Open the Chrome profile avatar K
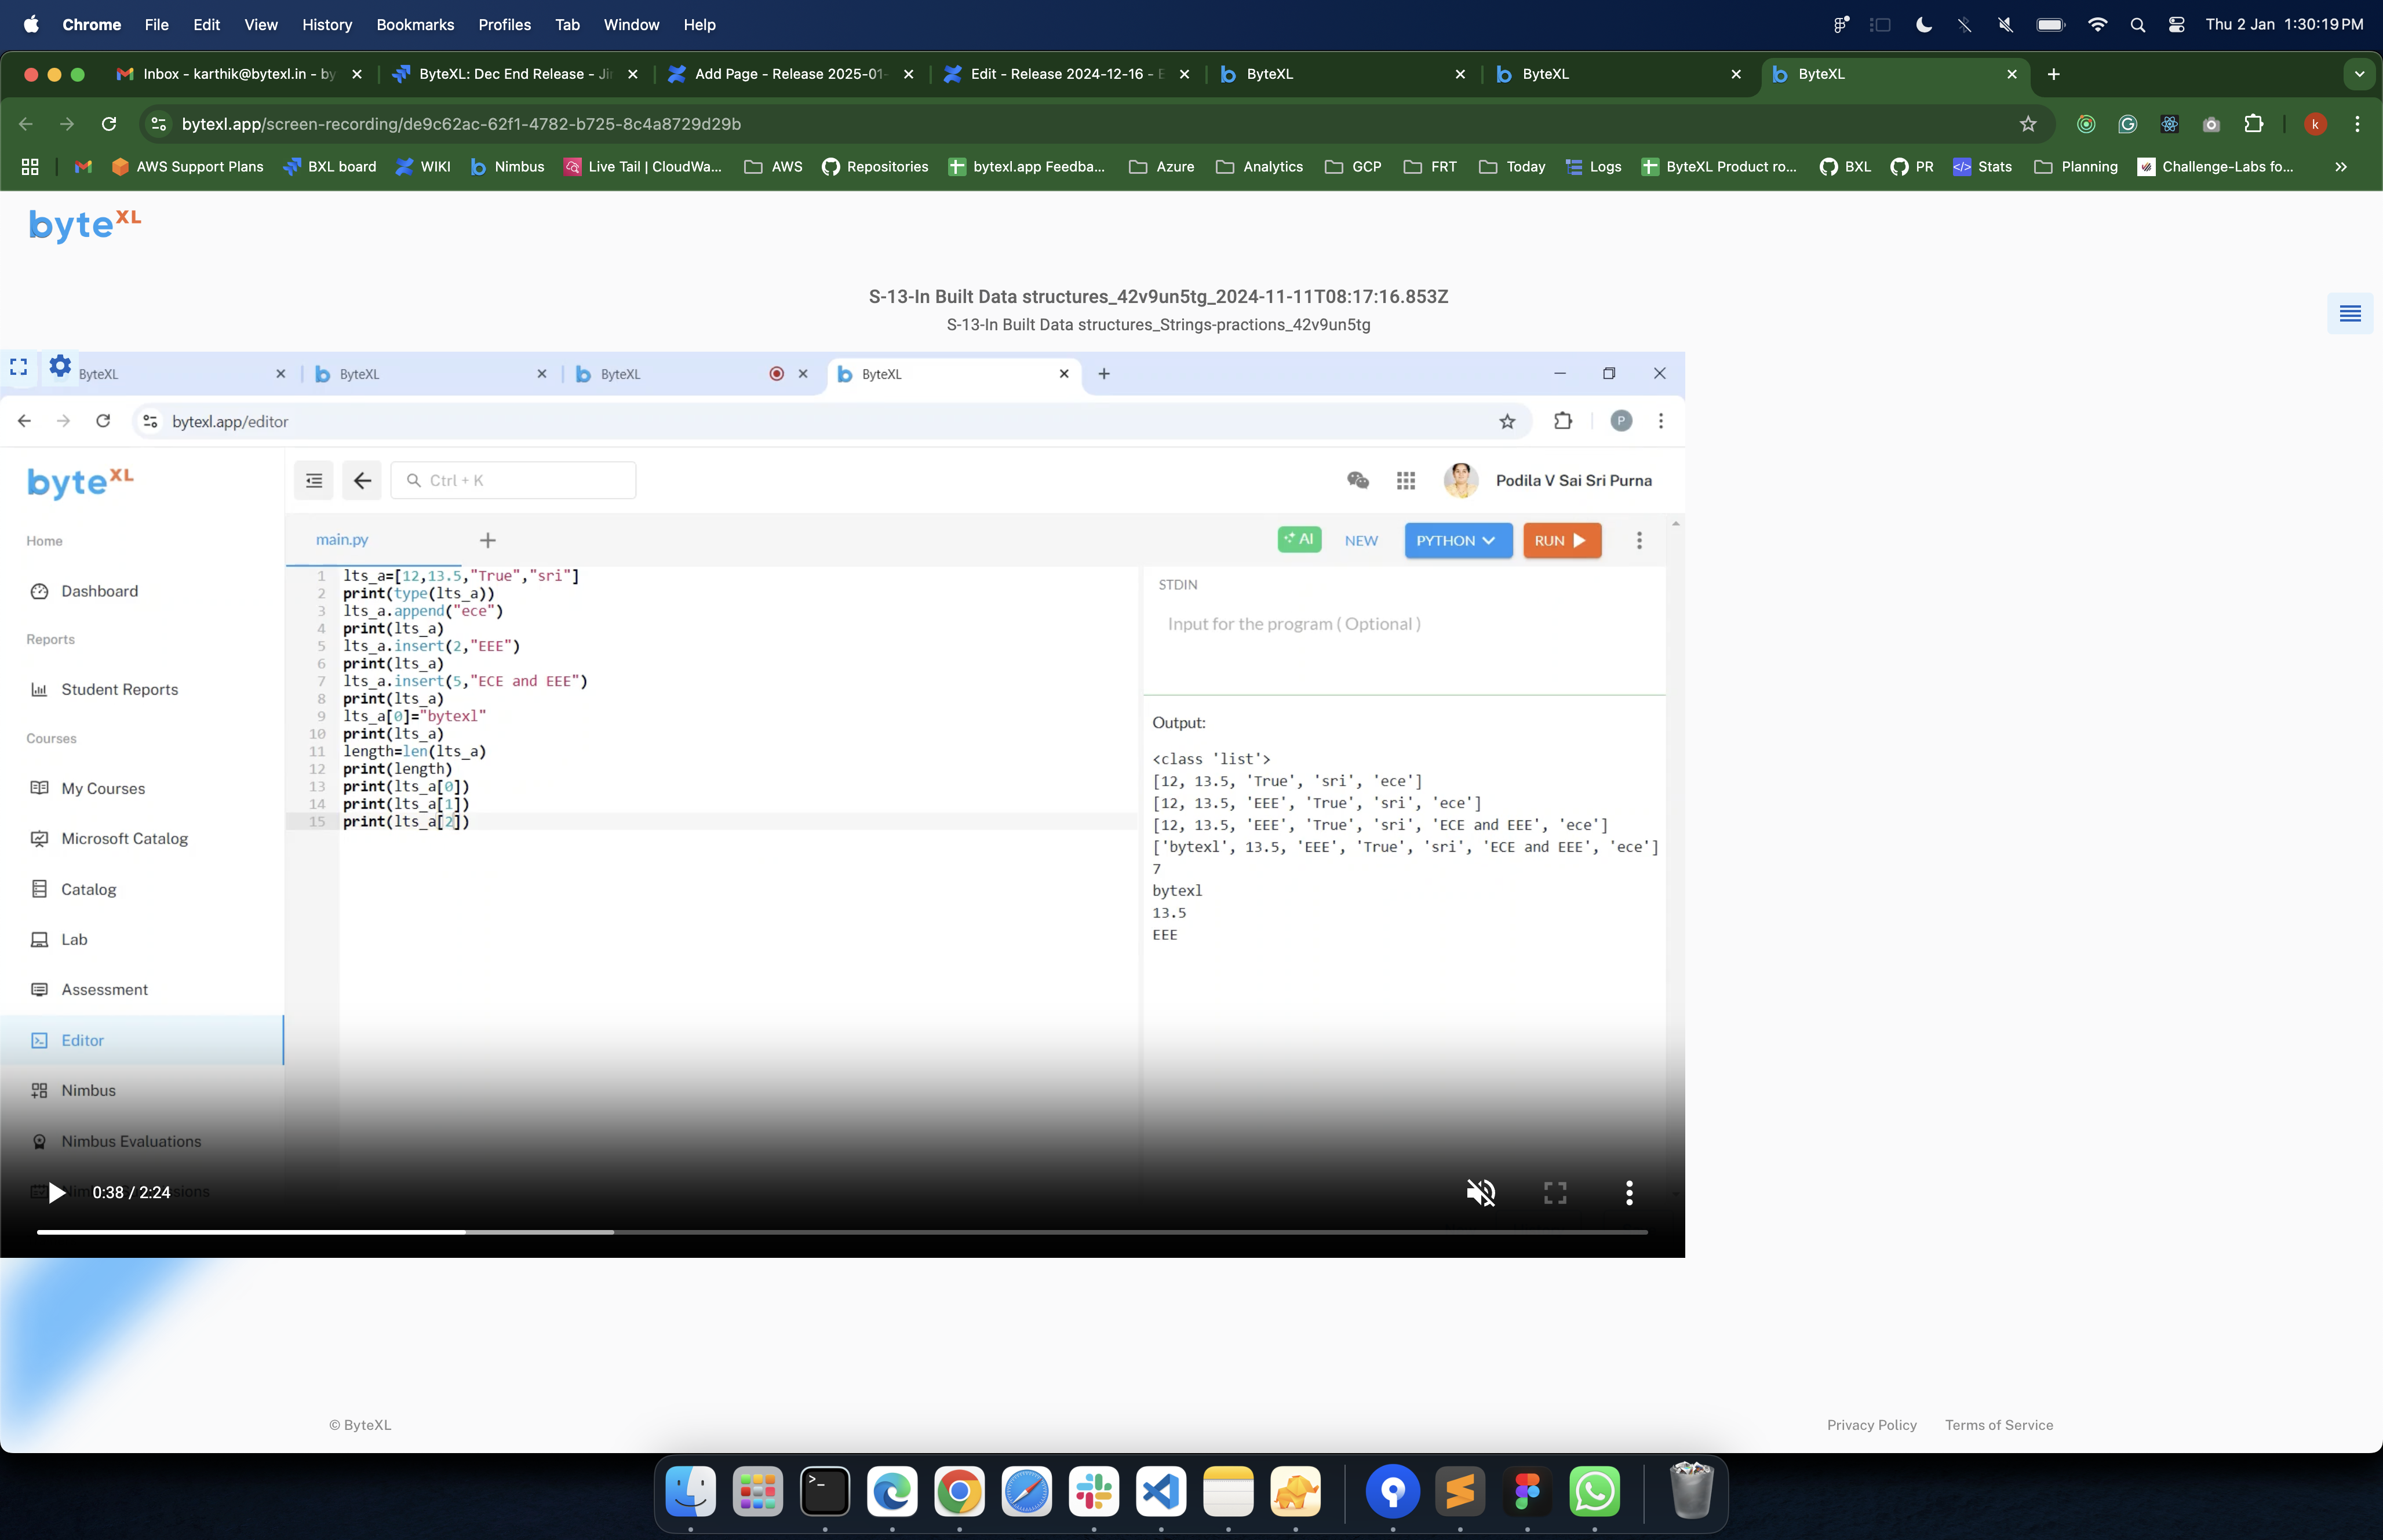The width and height of the screenshot is (2383, 1540). pos(2315,124)
